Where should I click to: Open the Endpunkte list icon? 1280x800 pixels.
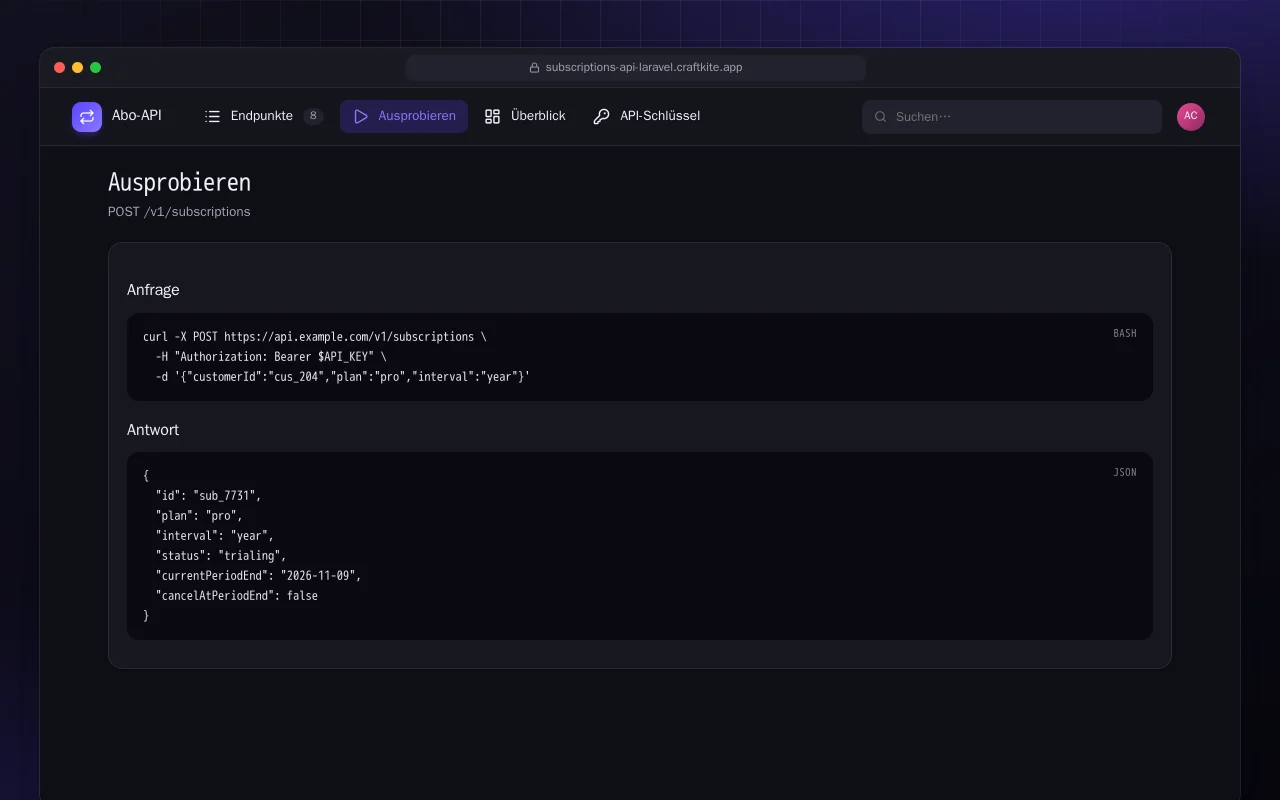[x=212, y=116]
